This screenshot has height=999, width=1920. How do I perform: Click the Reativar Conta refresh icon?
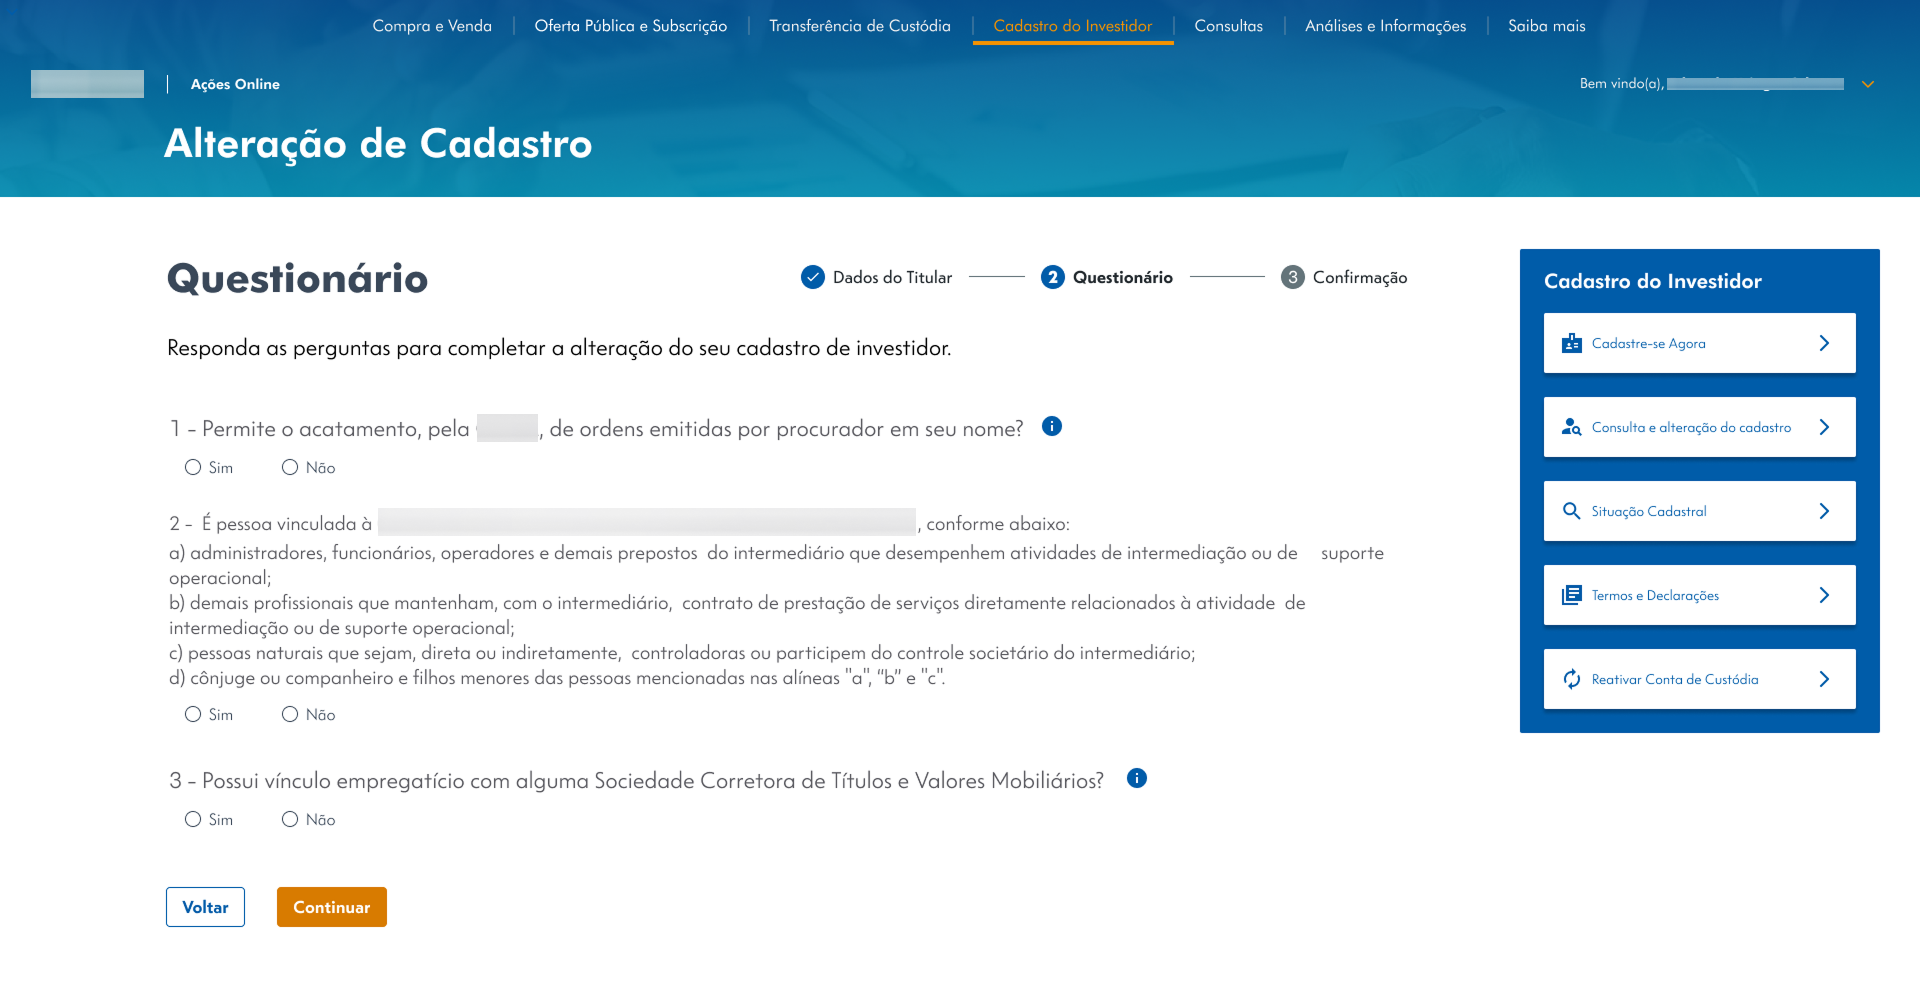1572,679
